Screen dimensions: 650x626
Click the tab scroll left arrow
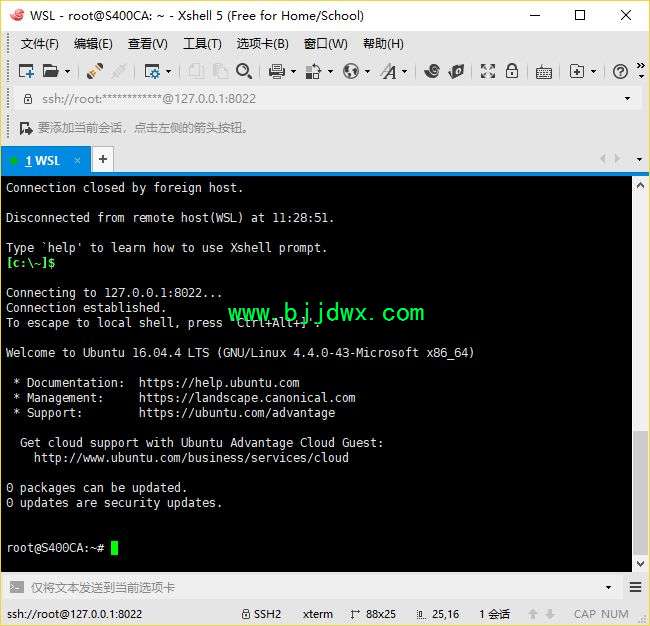click(603, 158)
